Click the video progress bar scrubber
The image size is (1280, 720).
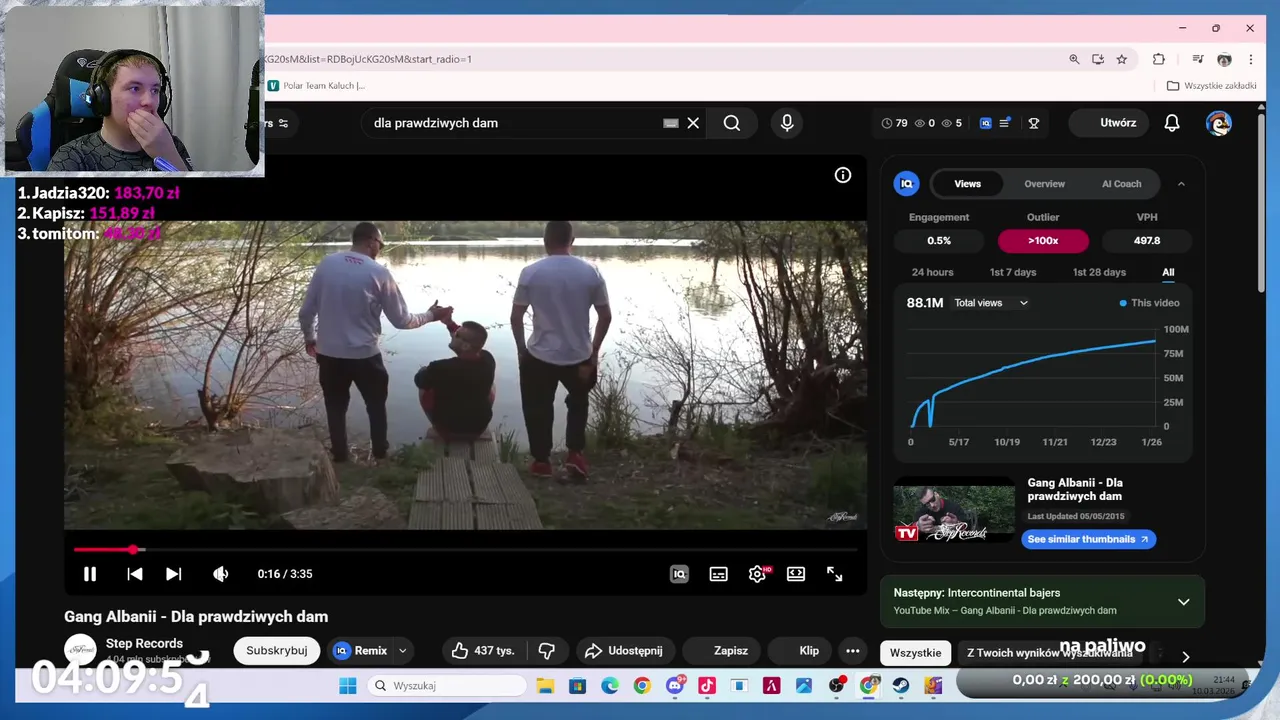pos(133,549)
